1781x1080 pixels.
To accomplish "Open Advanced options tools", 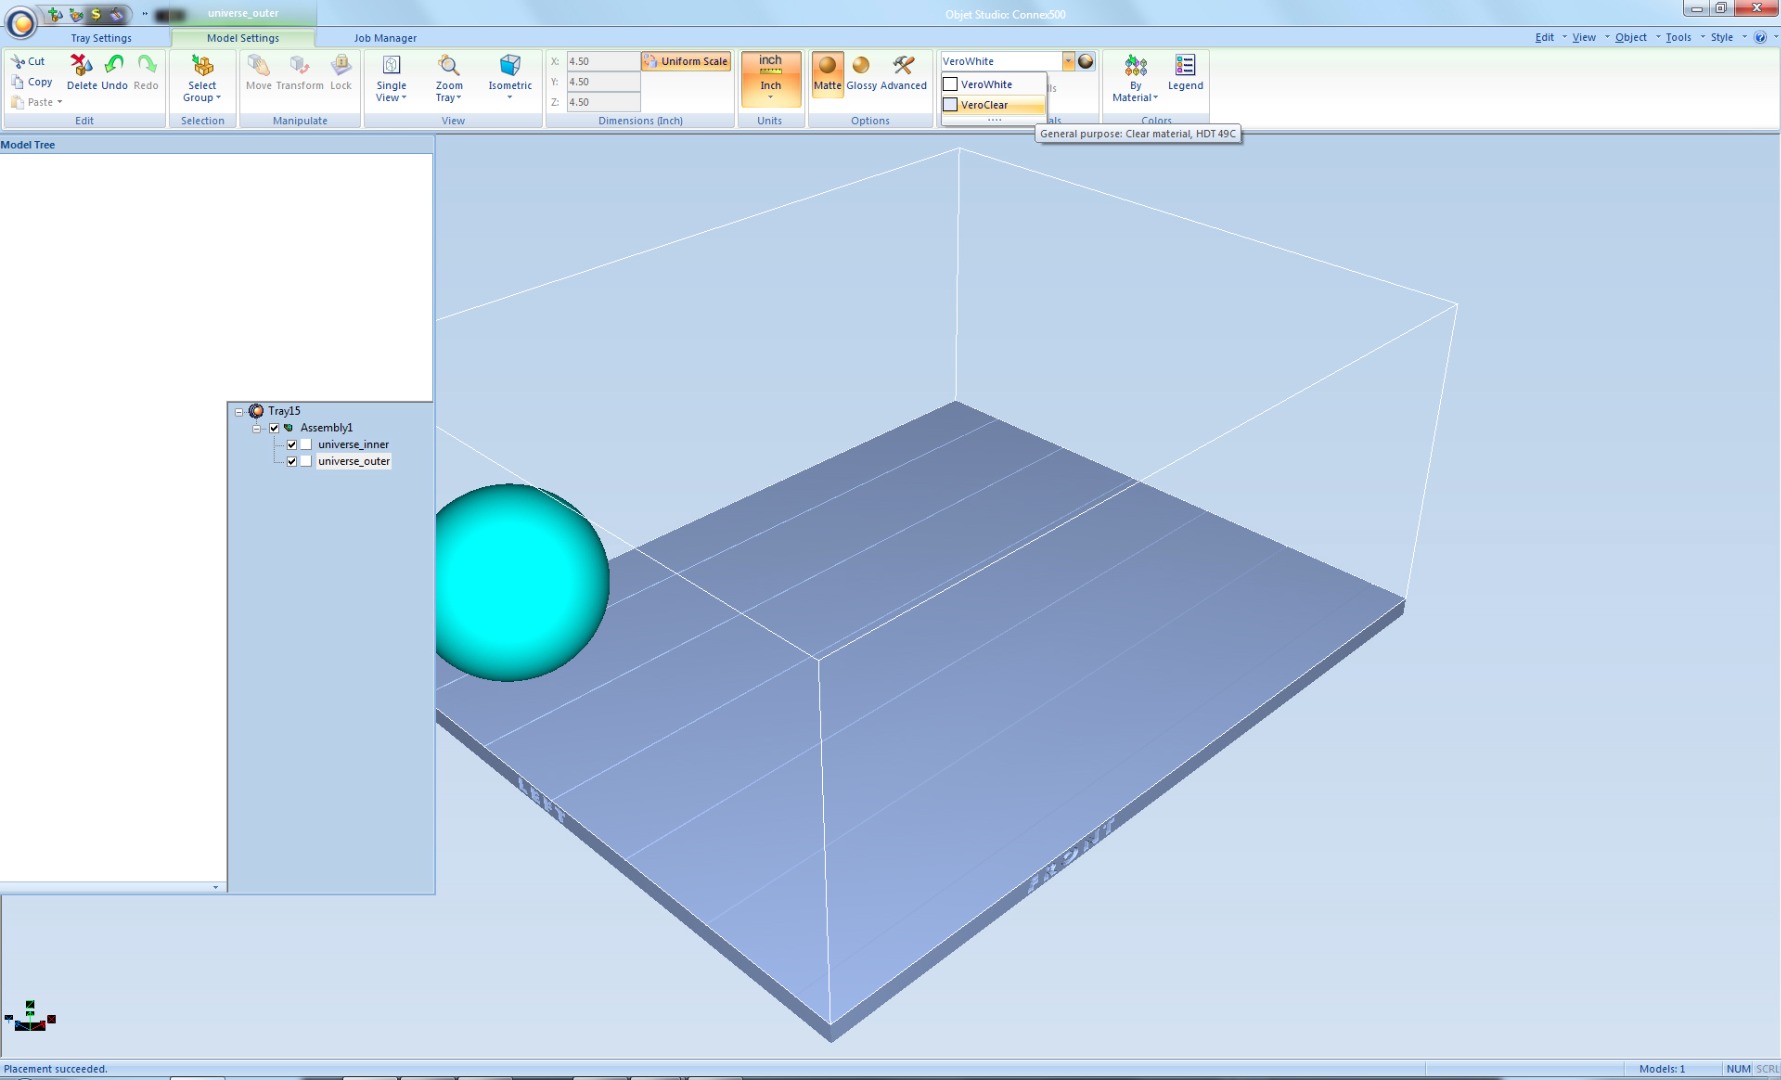I will point(904,73).
